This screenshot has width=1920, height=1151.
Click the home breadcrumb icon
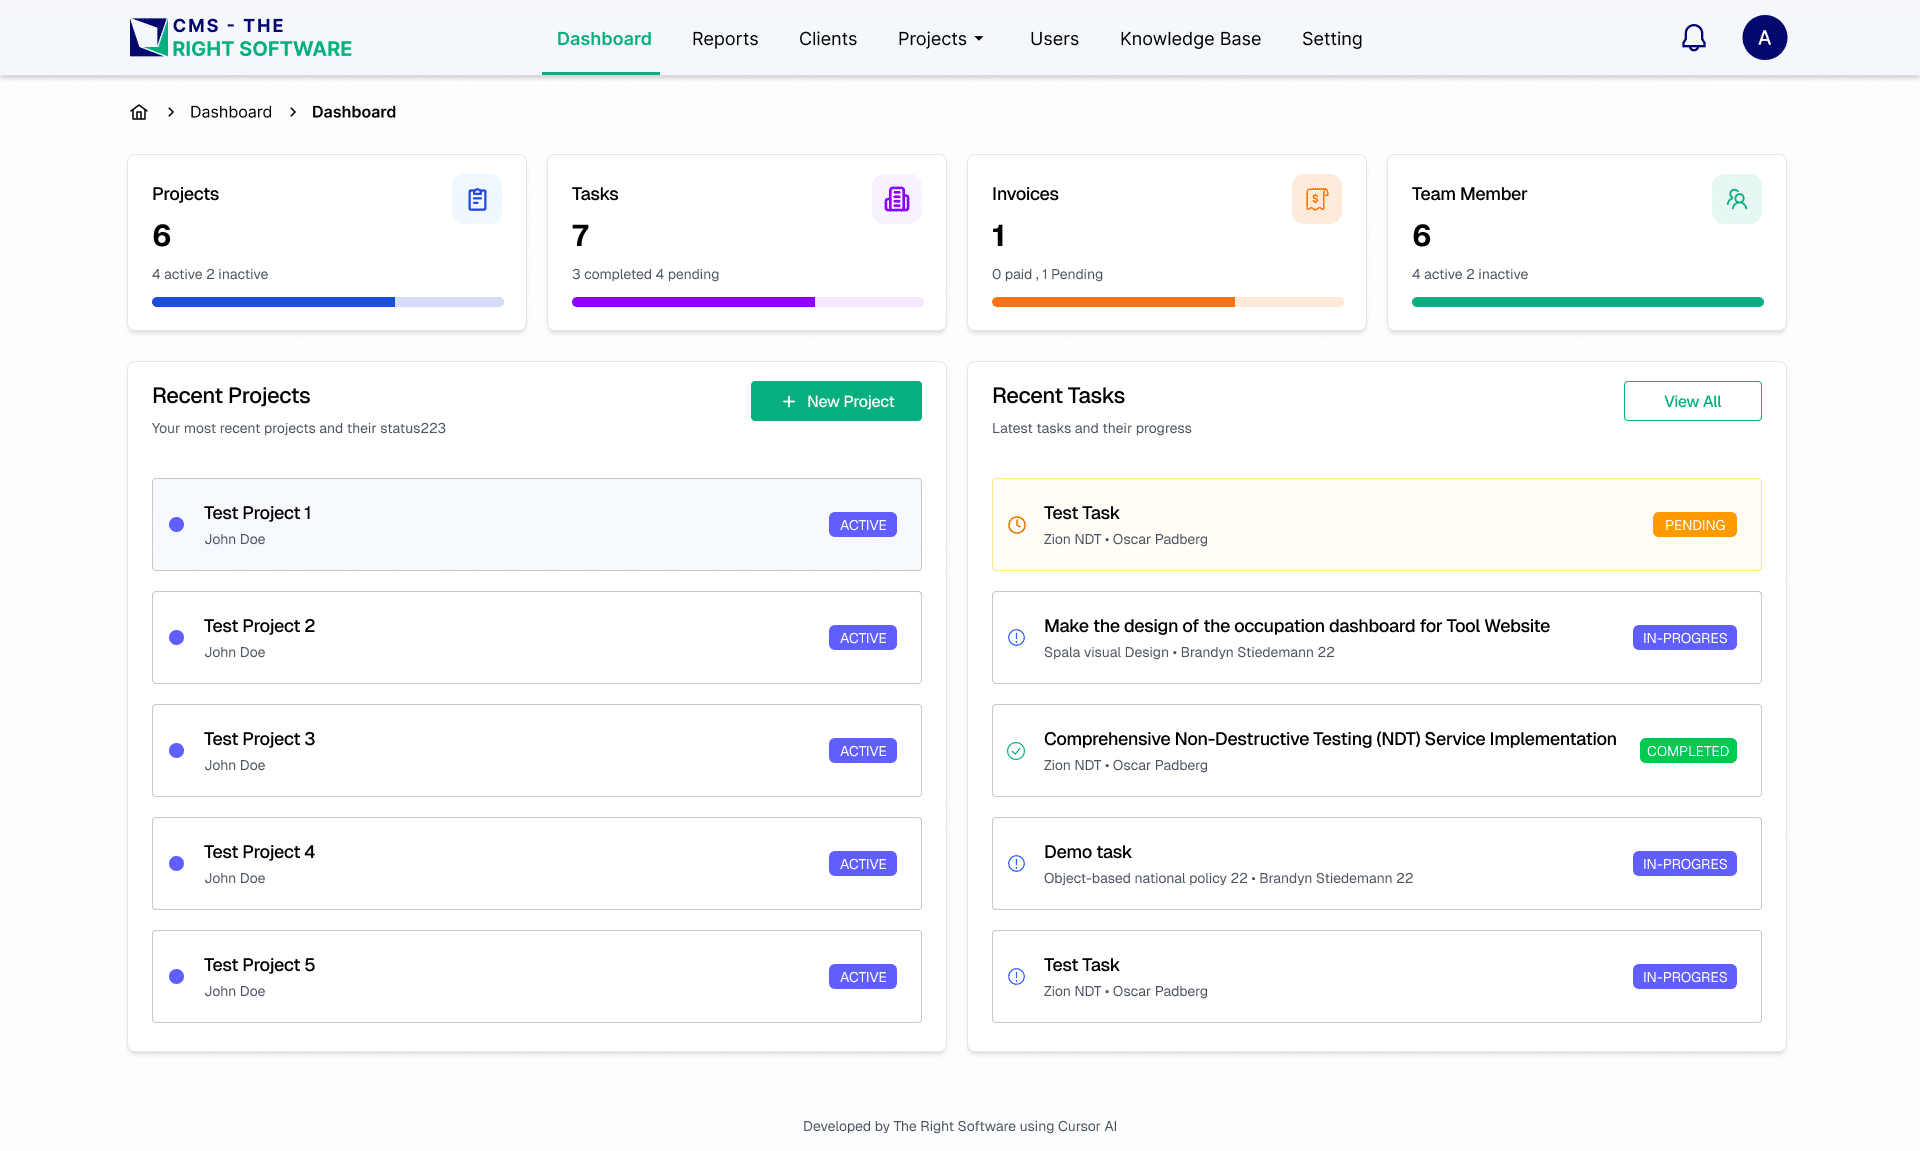pos(139,111)
